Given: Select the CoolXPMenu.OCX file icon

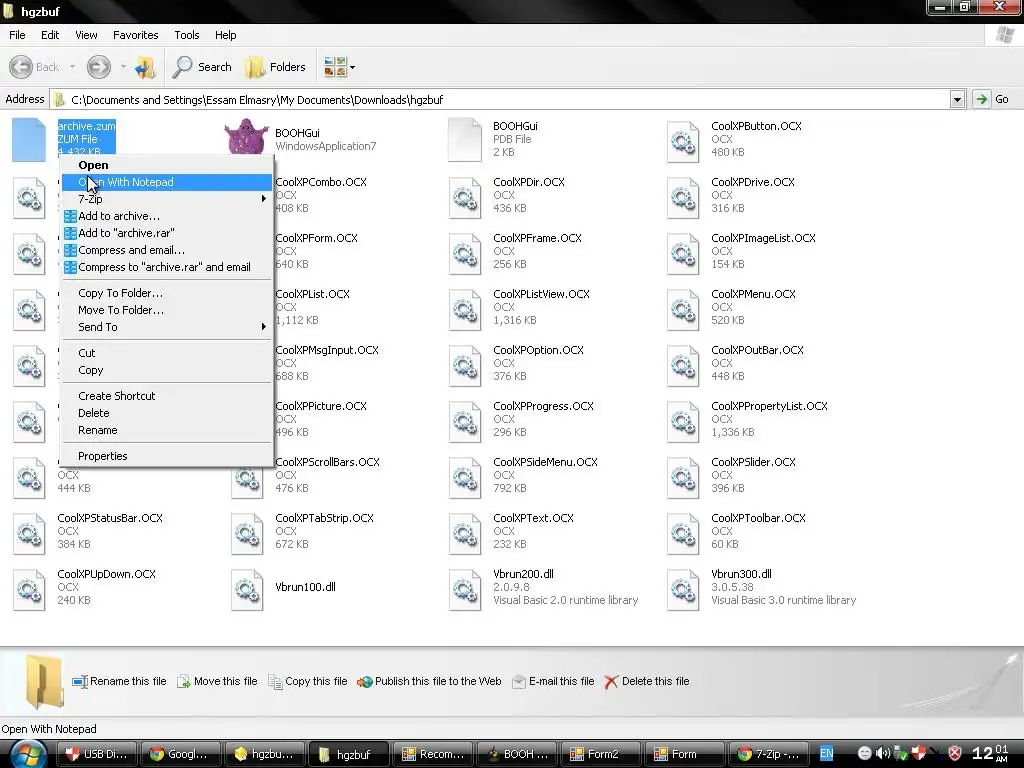Looking at the screenshot, I should (682, 309).
